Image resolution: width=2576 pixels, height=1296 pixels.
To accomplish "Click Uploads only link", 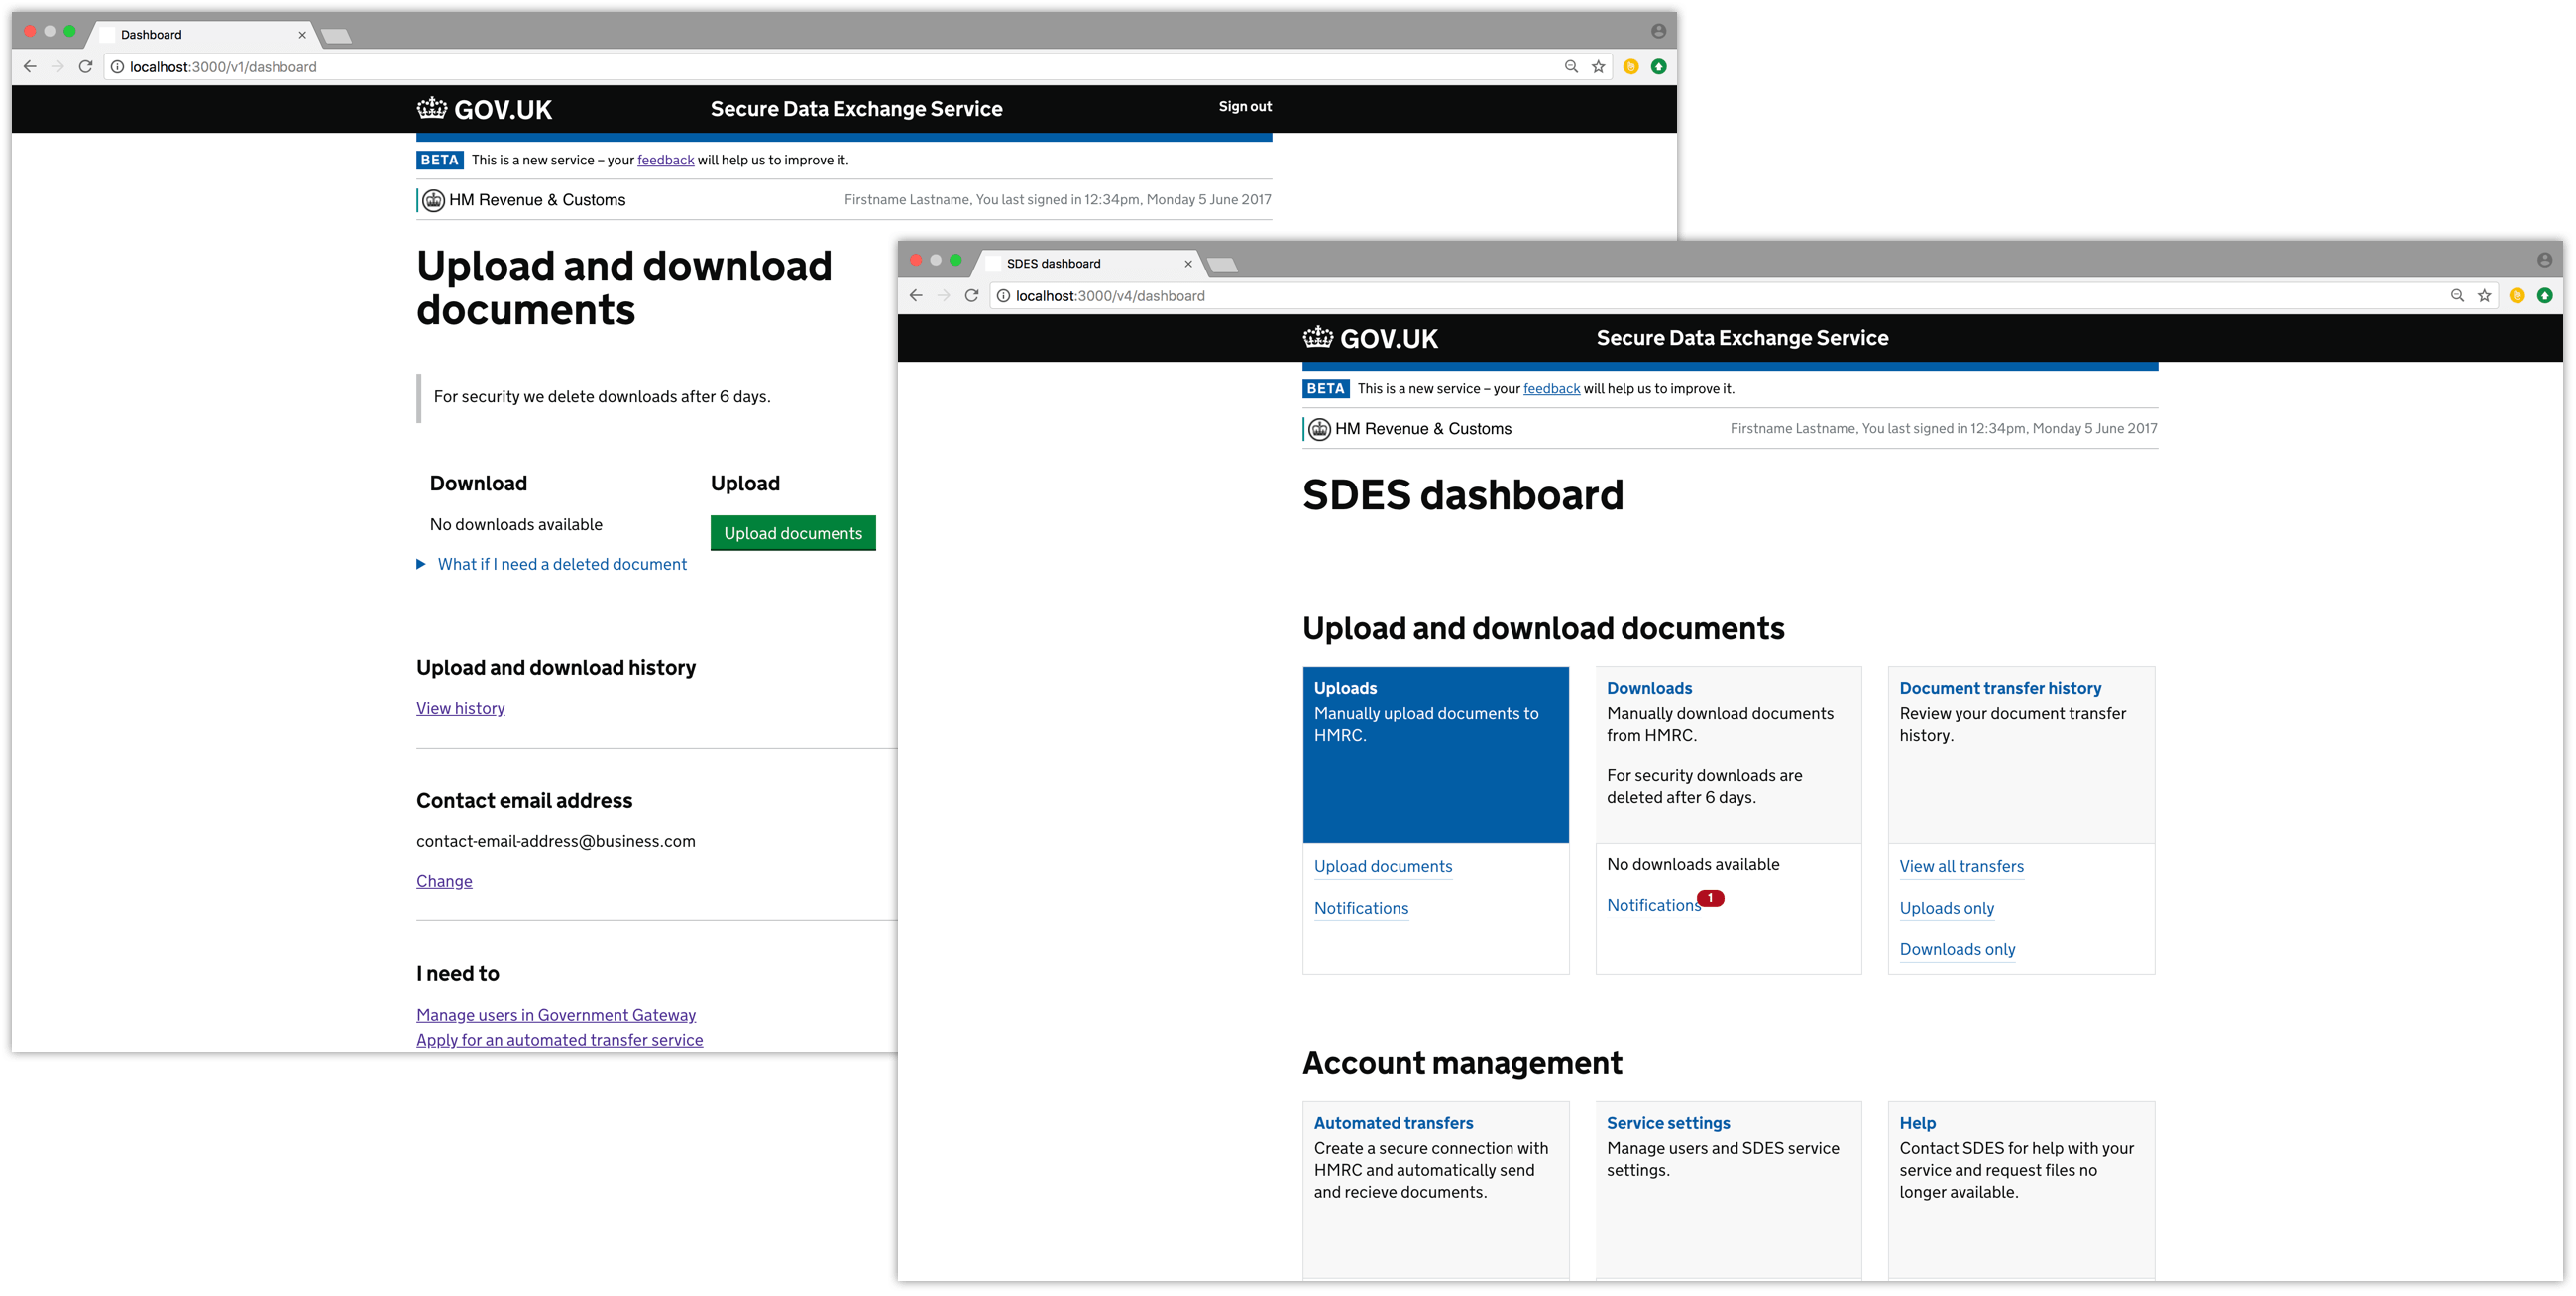I will [1947, 908].
